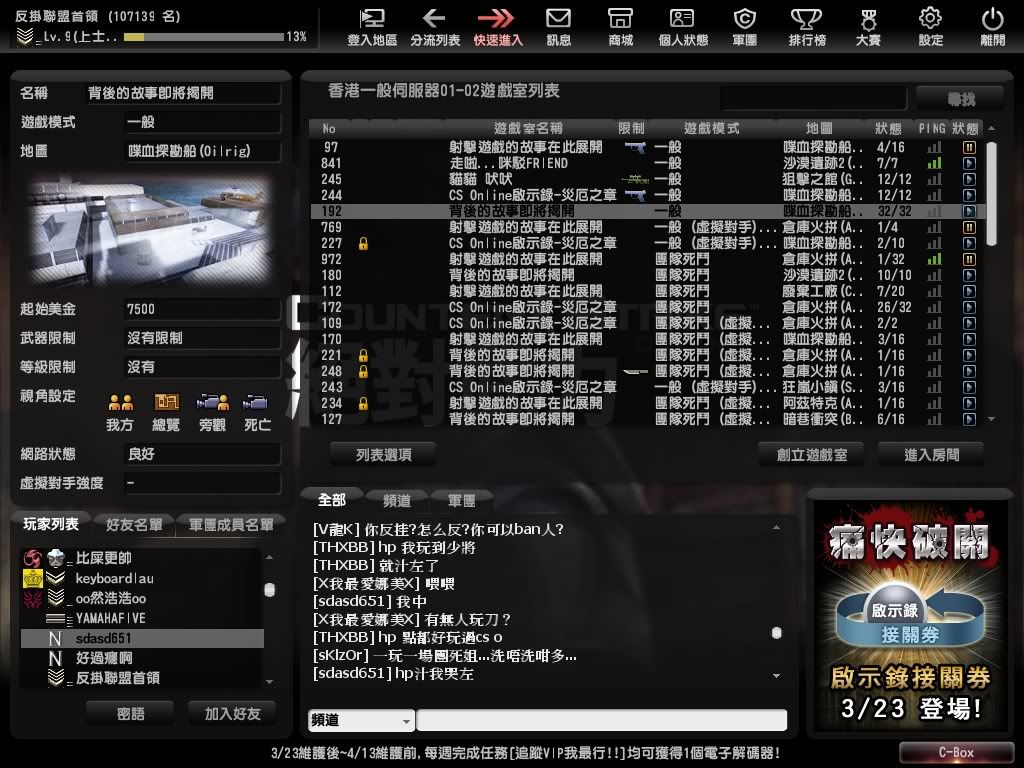The width and height of the screenshot is (1024, 768).
Task: Click the player list scroll-down arrow
Action: point(269,680)
